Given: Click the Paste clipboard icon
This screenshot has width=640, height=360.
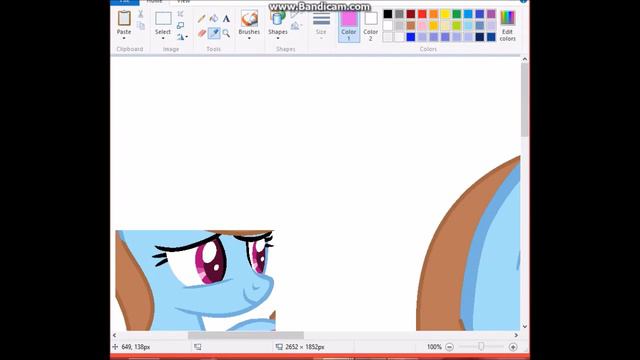Looking at the screenshot, I should pos(124,19).
